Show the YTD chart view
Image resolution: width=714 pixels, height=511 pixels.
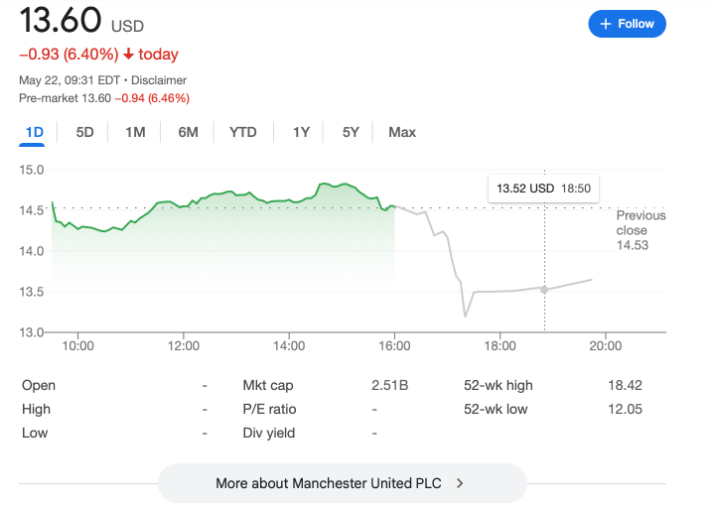(243, 132)
